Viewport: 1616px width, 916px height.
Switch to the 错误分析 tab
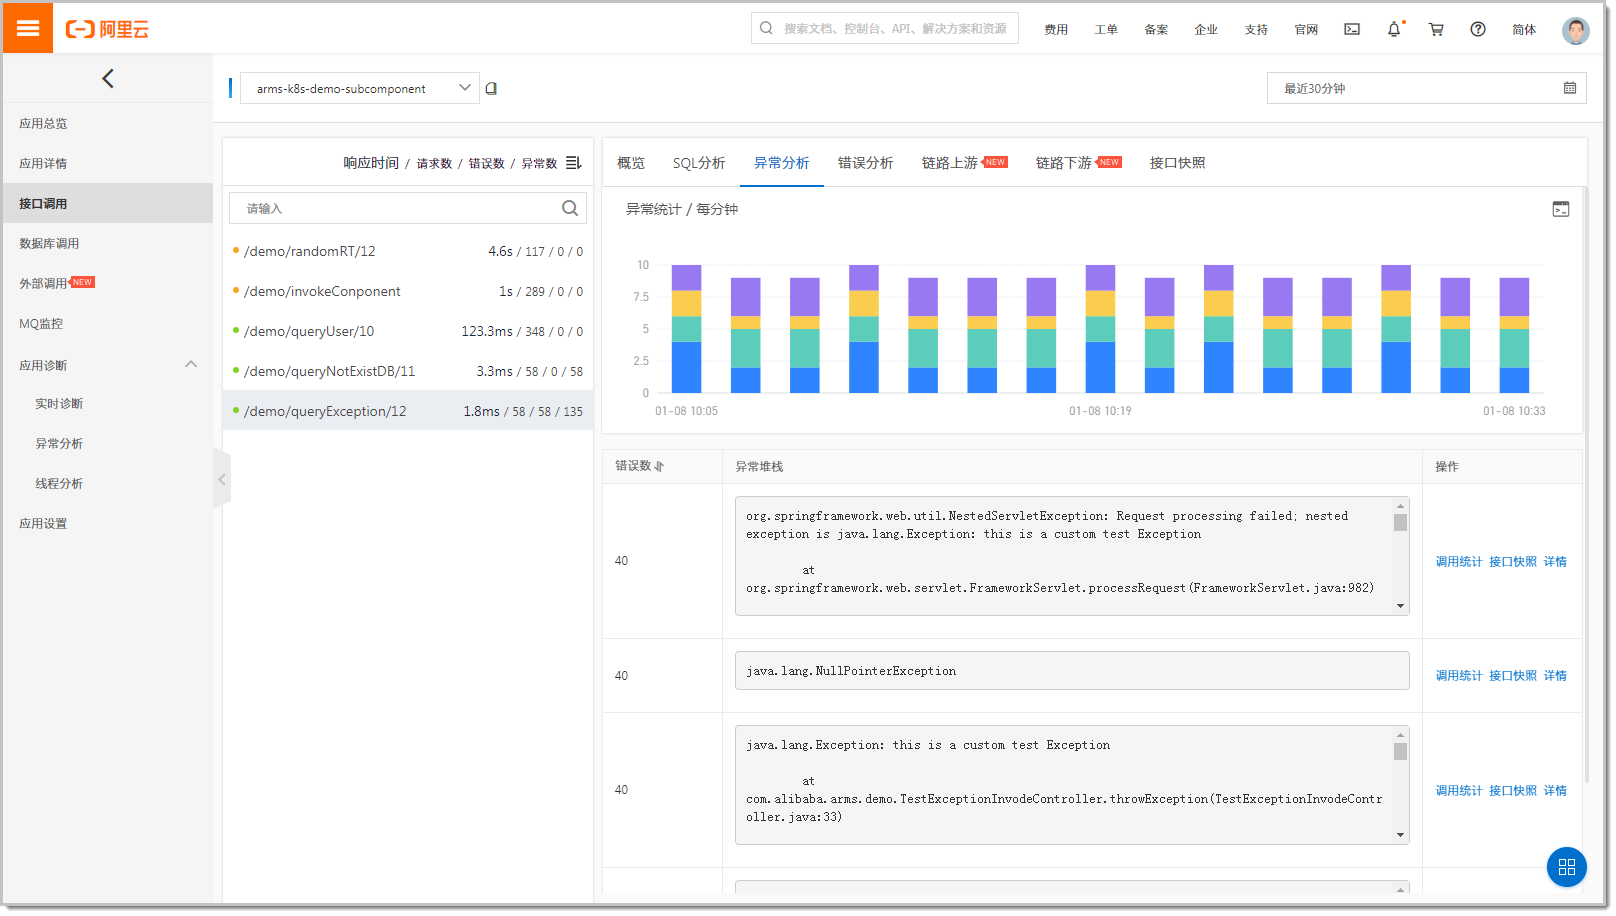tap(865, 163)
